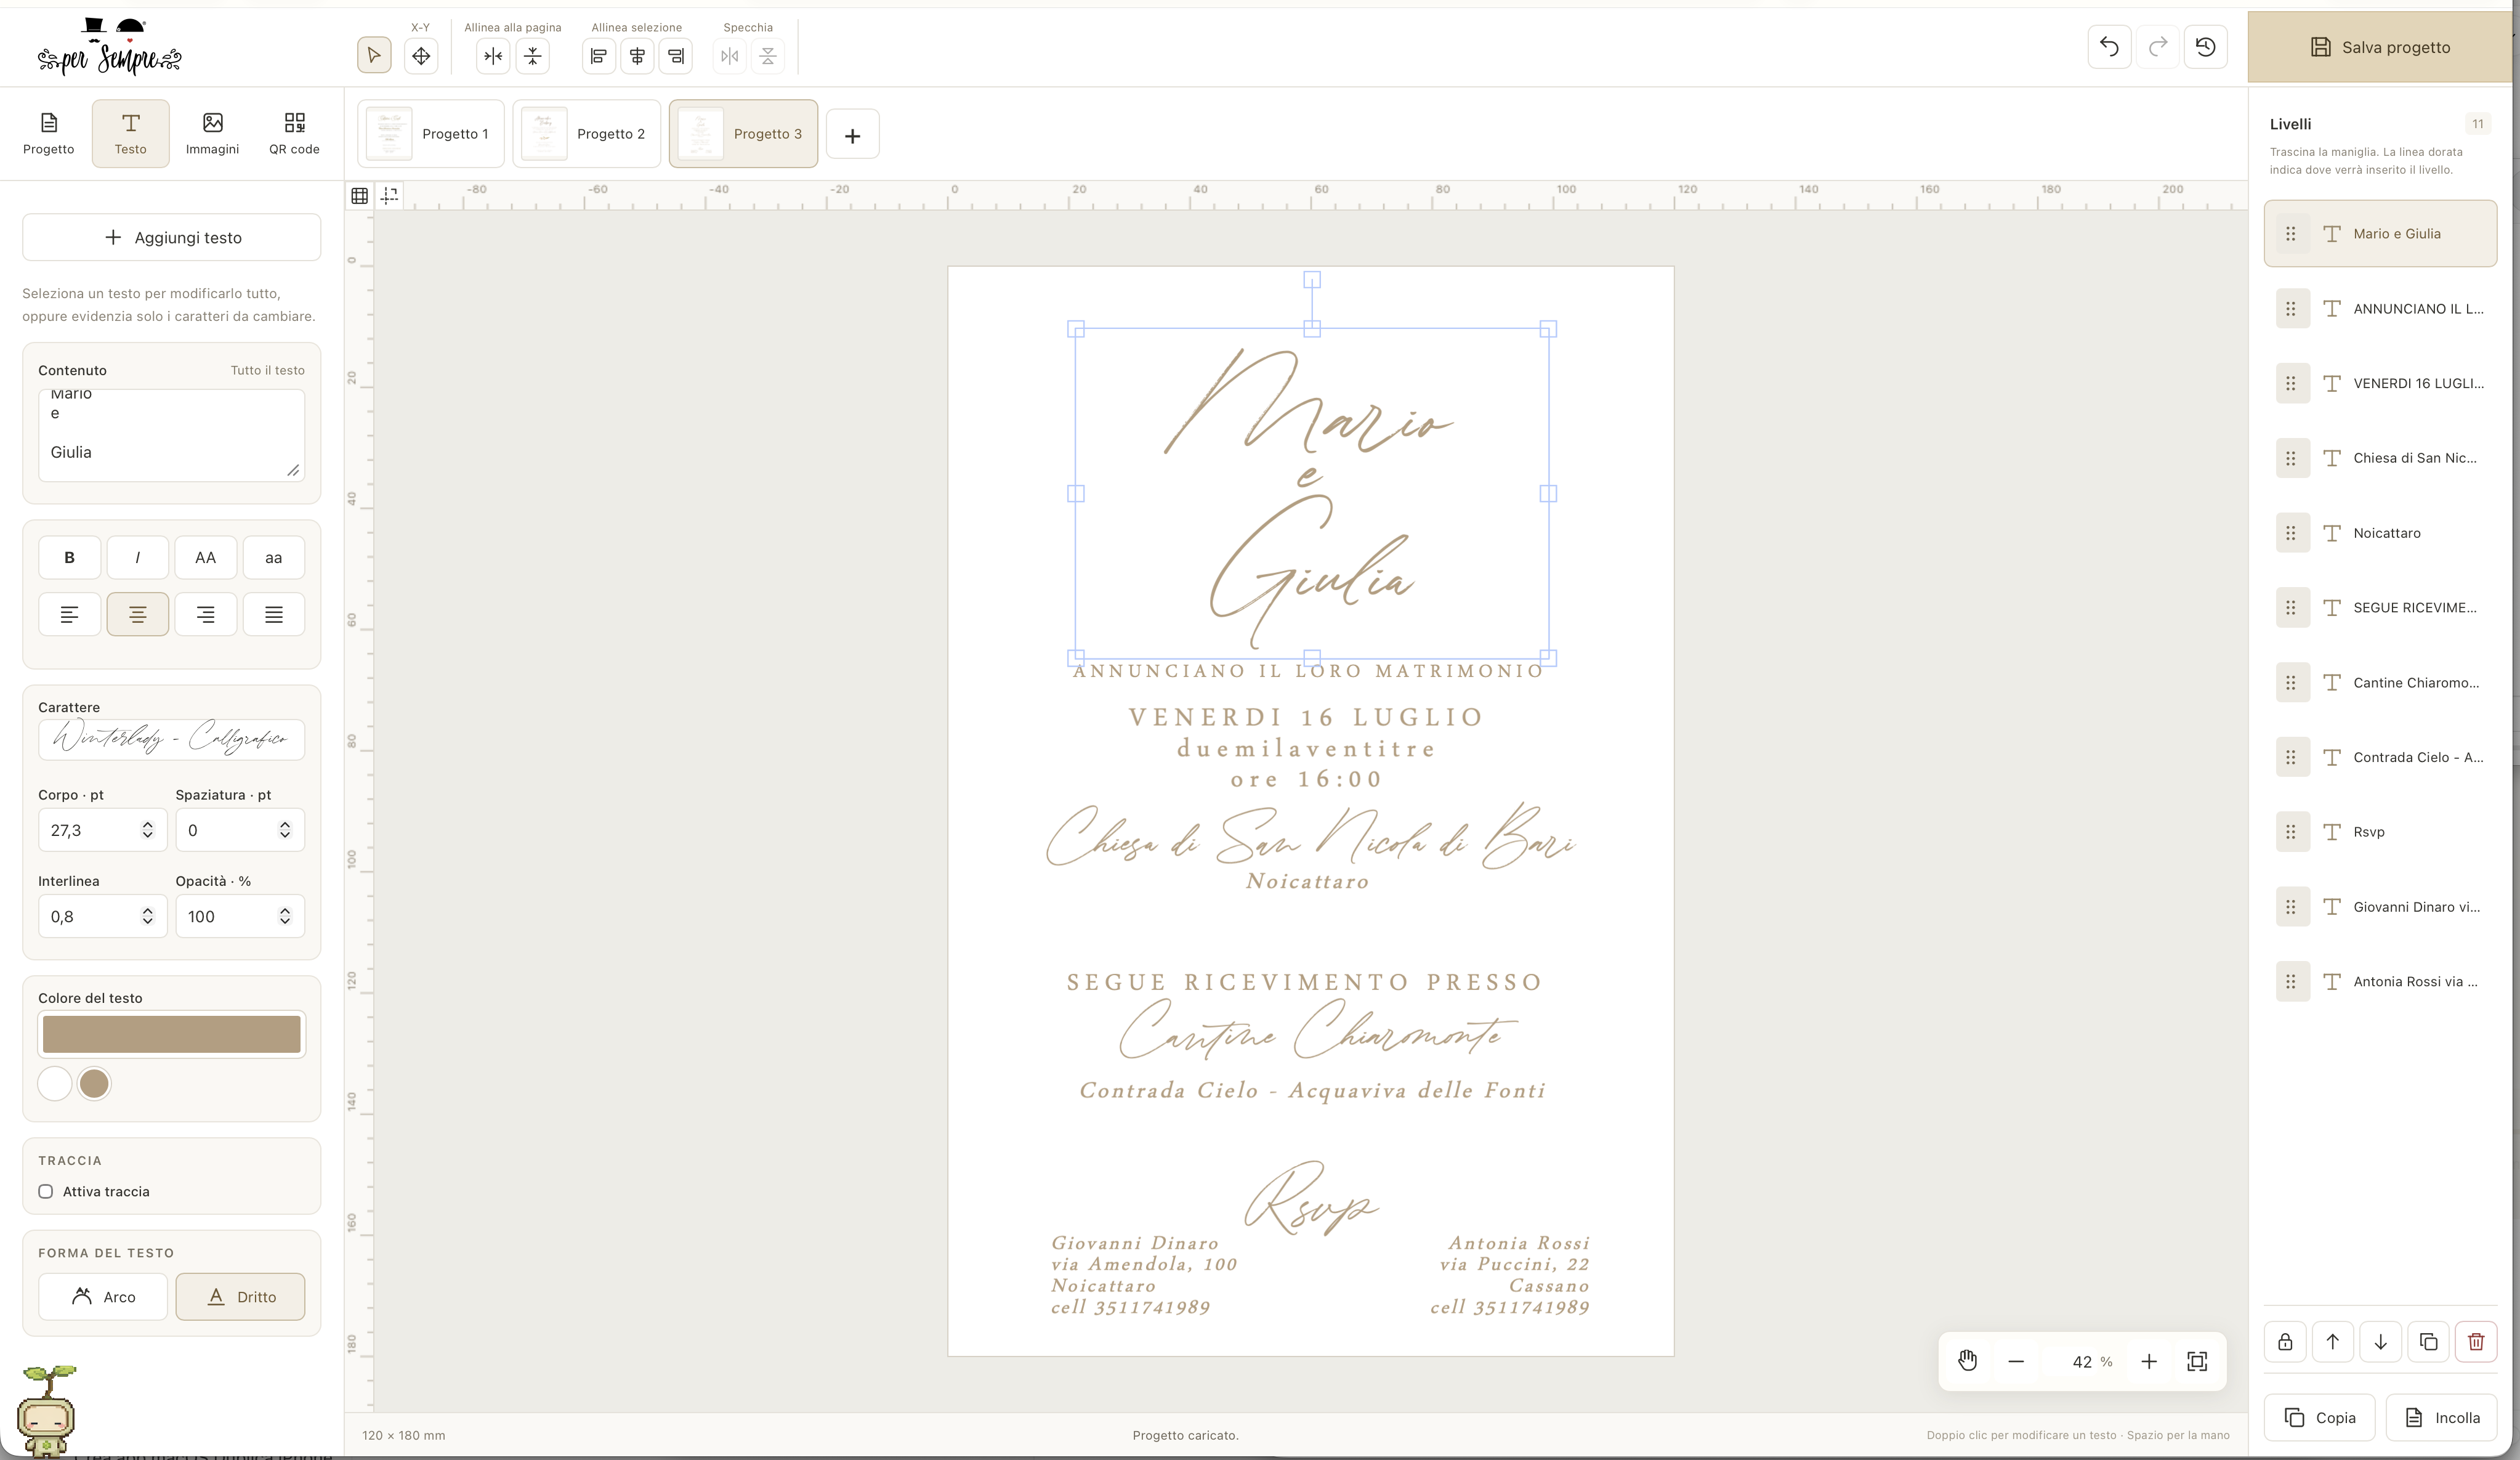Pick the white color swatch
The height and width of the screenshot is (1460, 2520).
point(55,1083)
